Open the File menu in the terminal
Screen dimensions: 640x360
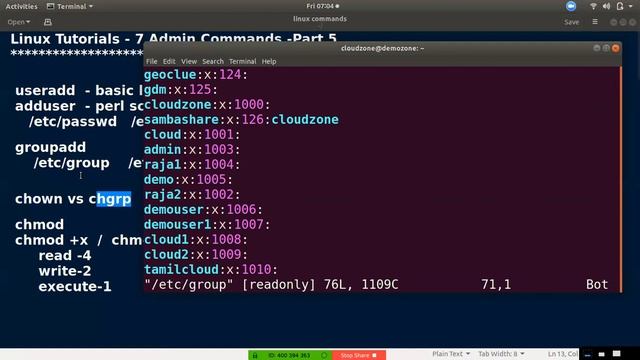click(x=151, y=61)
